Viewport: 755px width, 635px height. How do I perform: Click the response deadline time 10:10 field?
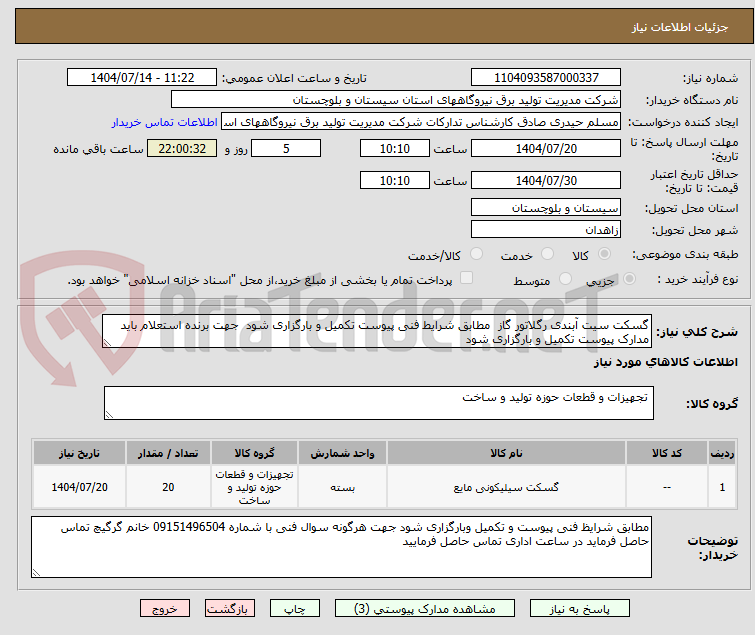395,148
